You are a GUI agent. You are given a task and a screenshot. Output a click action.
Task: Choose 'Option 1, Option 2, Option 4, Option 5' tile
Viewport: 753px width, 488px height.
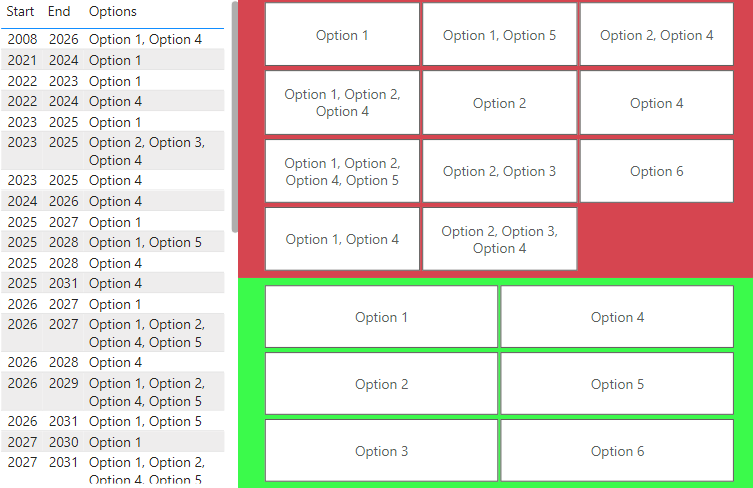tap(342, 171)
